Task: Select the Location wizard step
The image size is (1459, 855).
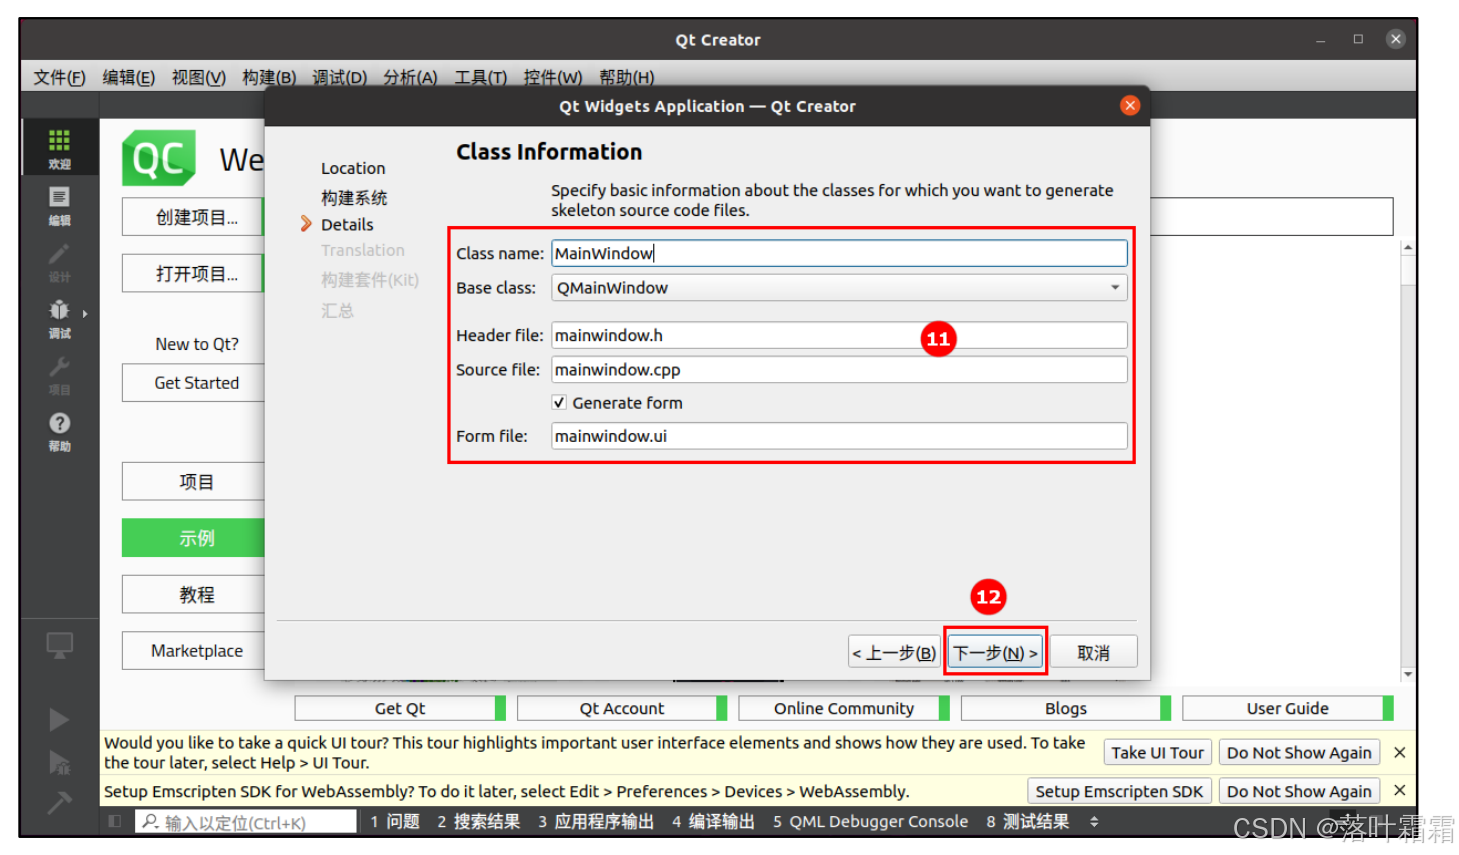Action: click(x=353, y=168)
